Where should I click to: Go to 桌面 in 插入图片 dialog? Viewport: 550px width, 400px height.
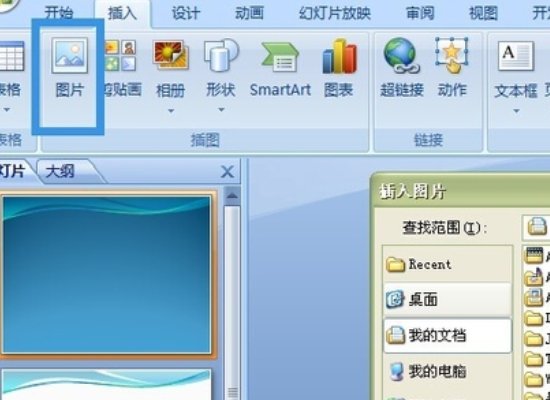coord(447,300)
